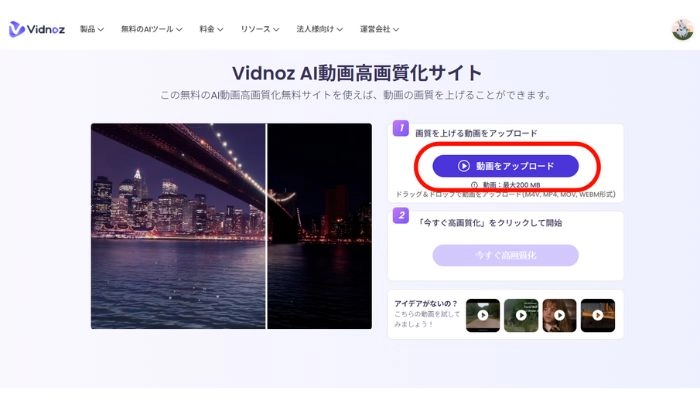Viewport: 700px width, 400px height.
Task: Play the first sample video thumbnail
Action: coord(483,316)
